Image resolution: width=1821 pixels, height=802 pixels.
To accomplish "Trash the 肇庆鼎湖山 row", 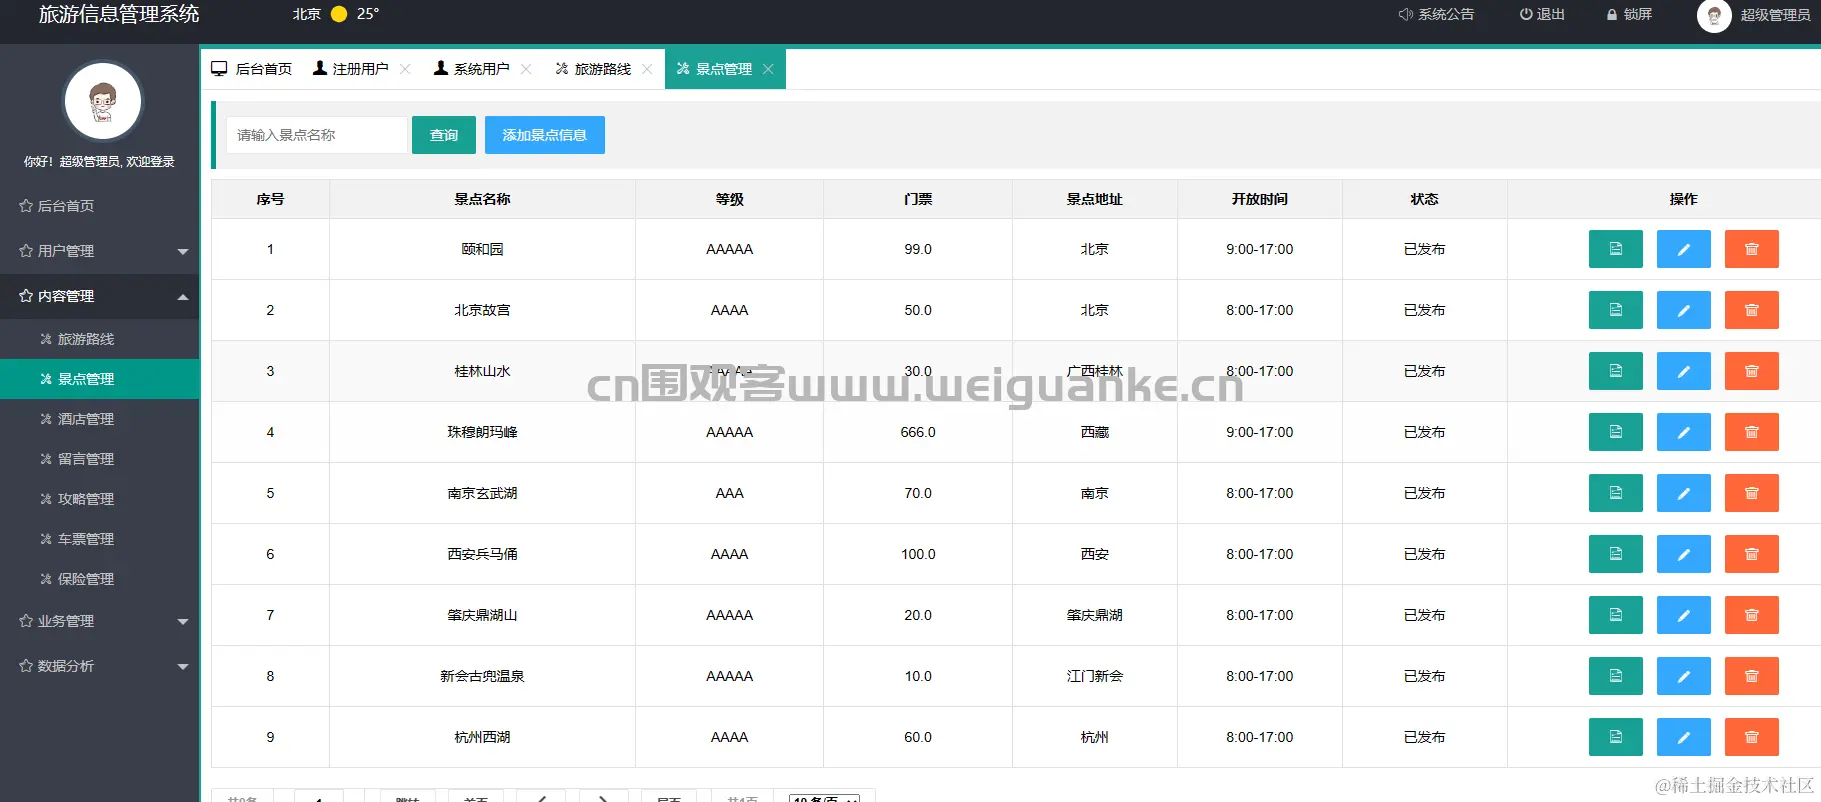I will coord(1751,615).
